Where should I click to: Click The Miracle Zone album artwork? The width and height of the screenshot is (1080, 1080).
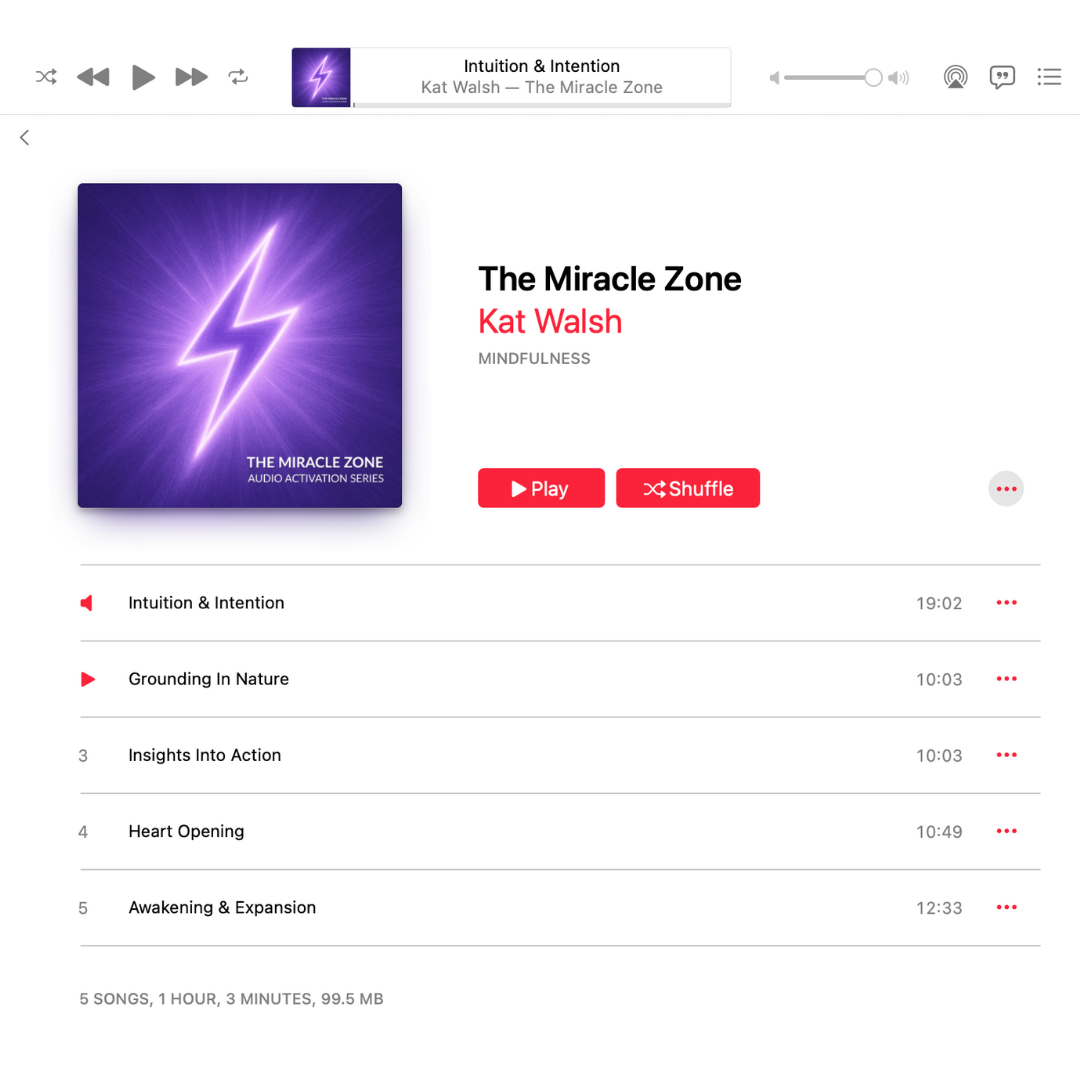pyautogui.click(x=240, y=346)
